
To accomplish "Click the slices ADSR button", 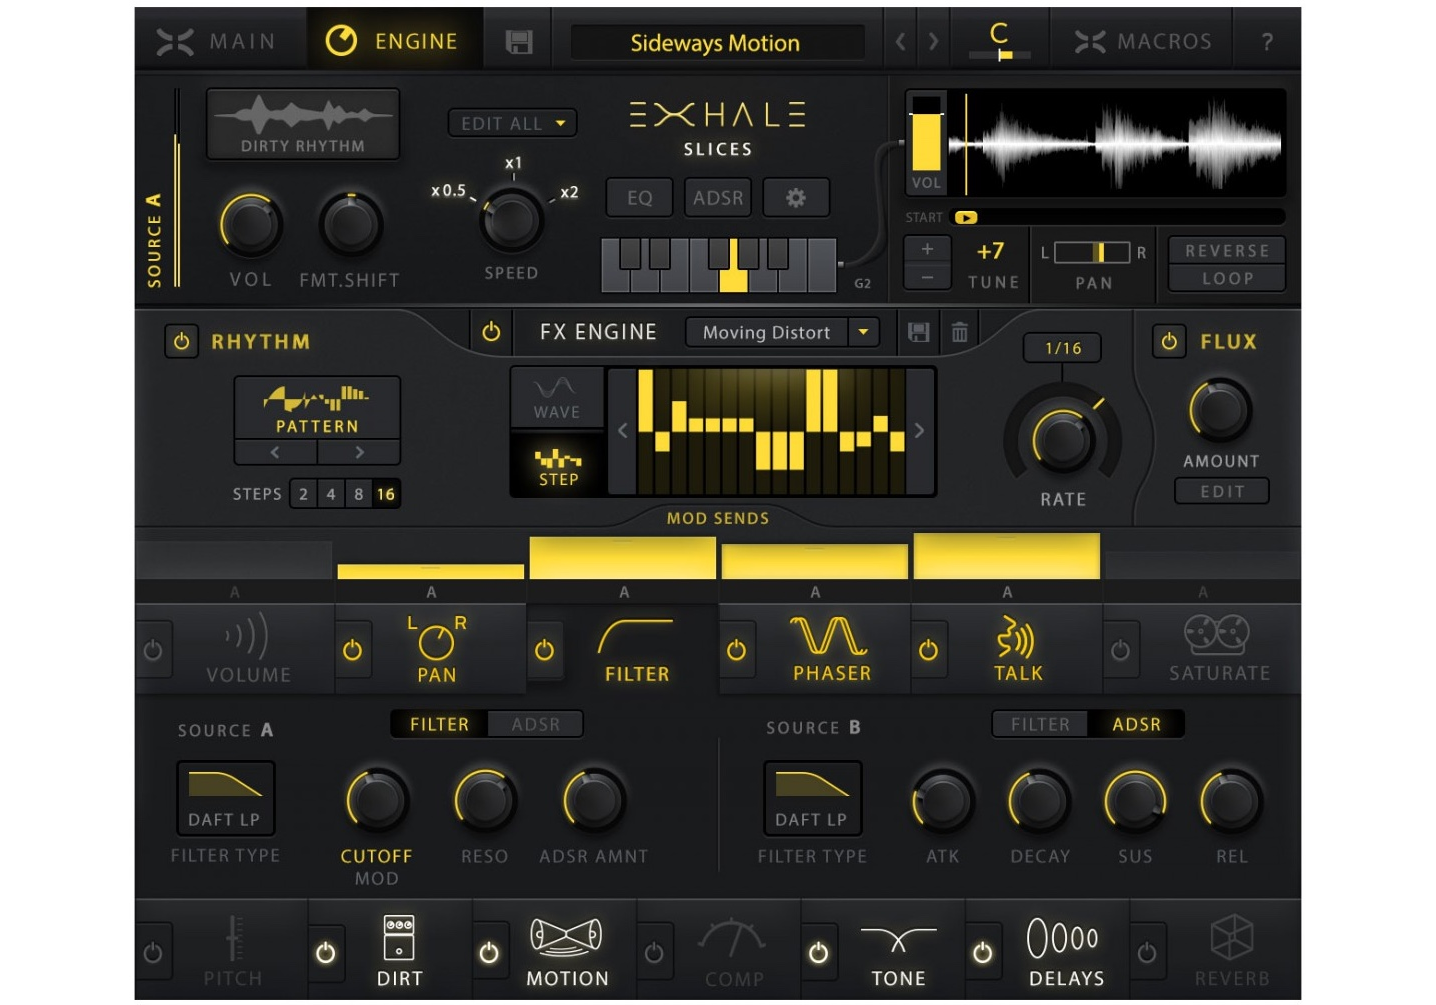I will pyautogui.click(x=718, y=198).
